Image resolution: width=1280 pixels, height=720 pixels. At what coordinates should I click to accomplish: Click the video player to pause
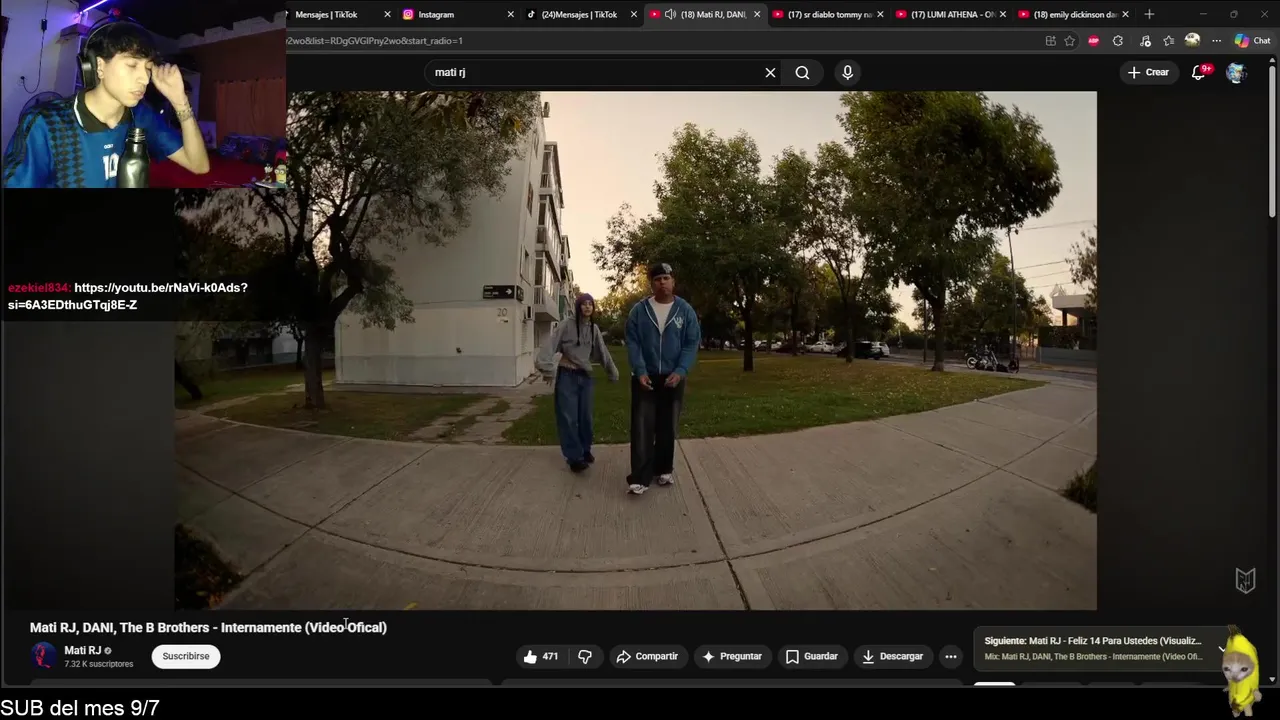click(x=635, y=350)
